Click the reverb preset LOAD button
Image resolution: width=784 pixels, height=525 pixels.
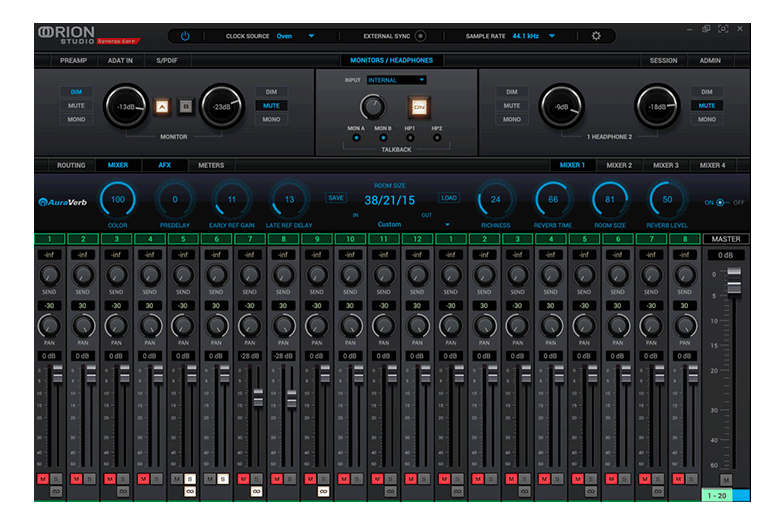[449, 198]
